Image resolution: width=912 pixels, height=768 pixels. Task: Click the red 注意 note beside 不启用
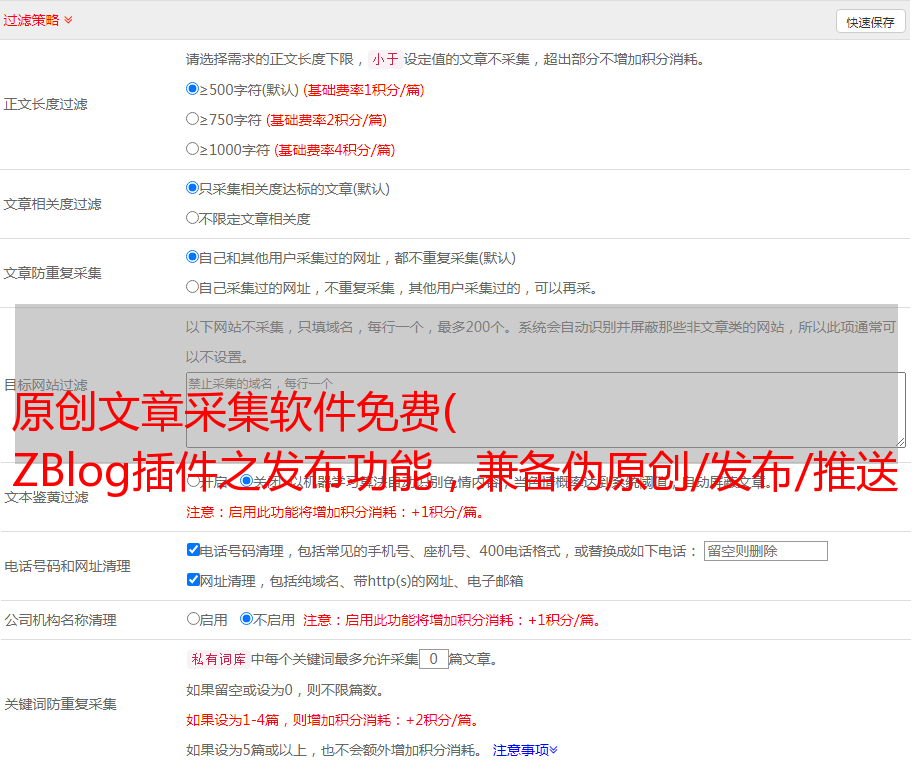[x=452, y=620]
